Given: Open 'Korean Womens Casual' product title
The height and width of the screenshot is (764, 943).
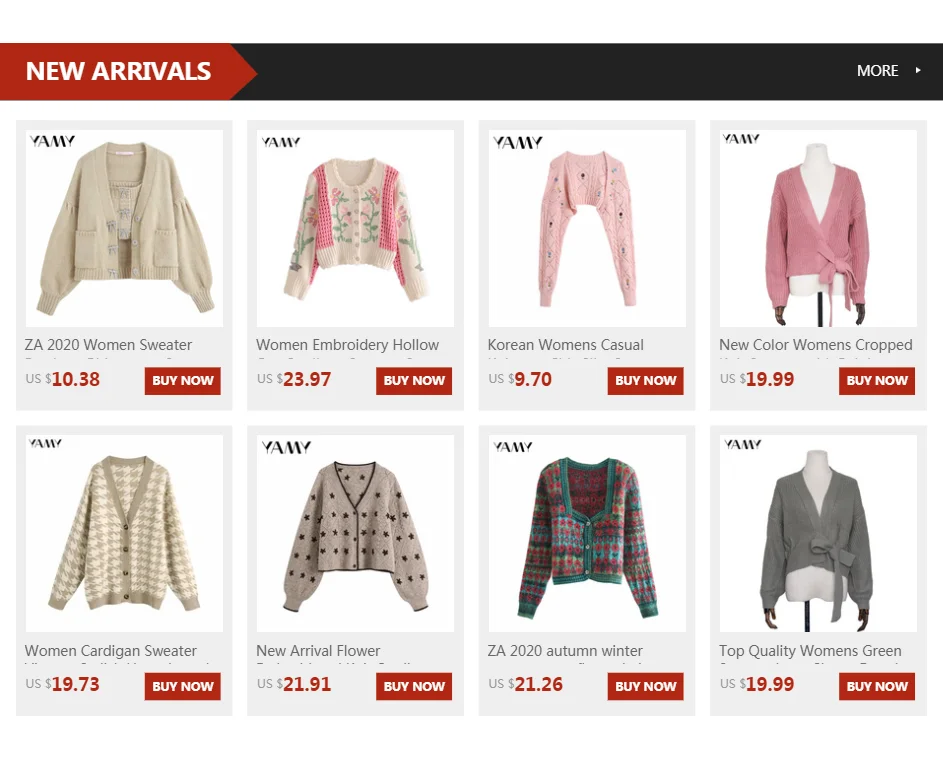Looking at the screenshot, I should pos(566,345).
